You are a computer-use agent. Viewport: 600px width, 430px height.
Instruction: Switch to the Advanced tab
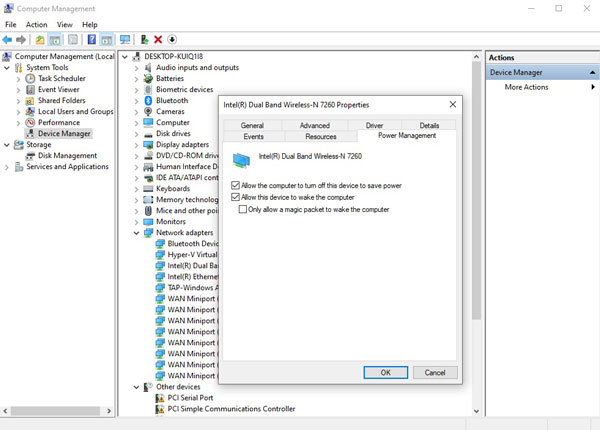(315, 125)
